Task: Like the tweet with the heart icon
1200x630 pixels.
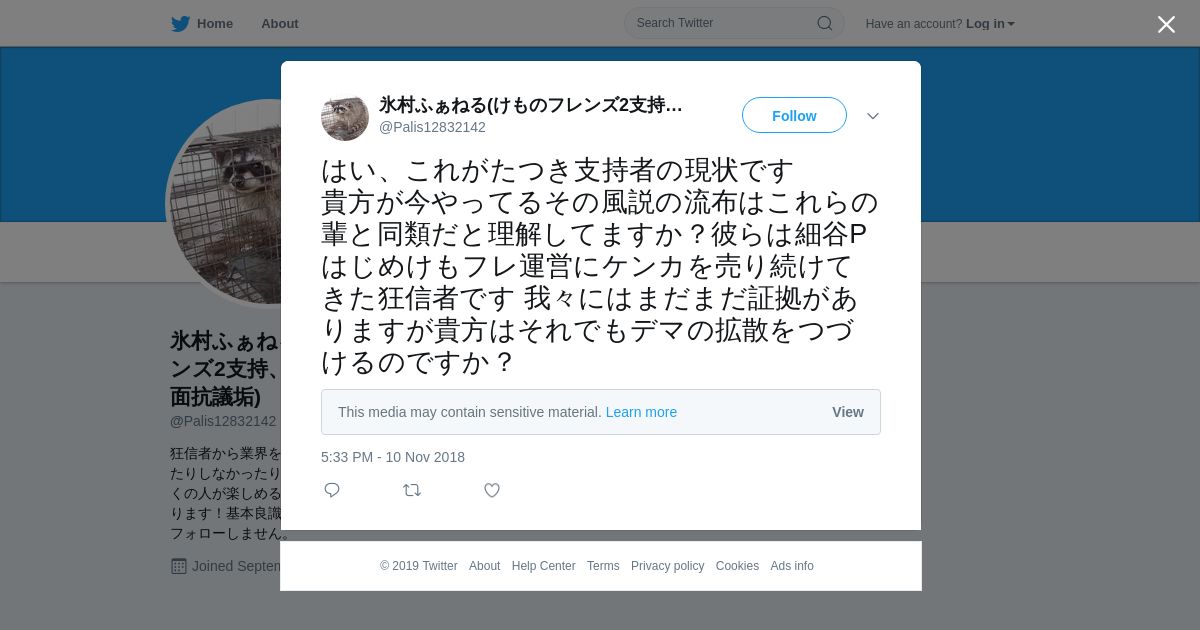Action: [492, 490]
